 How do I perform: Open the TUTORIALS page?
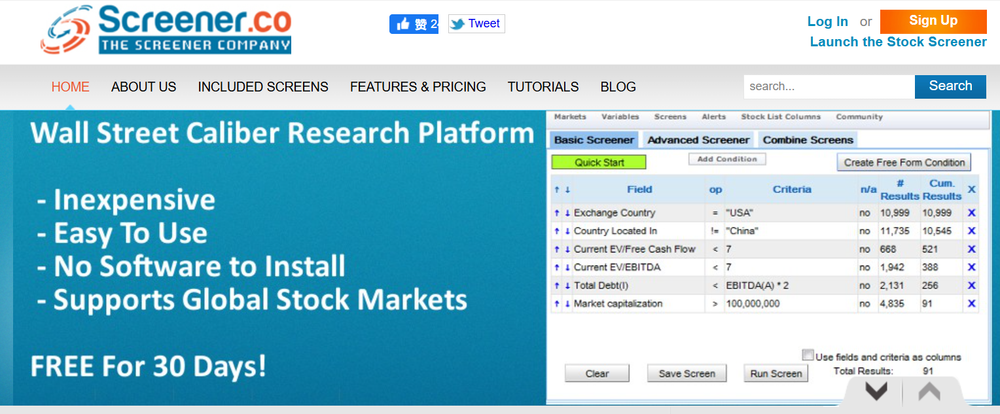click(543, 87)
